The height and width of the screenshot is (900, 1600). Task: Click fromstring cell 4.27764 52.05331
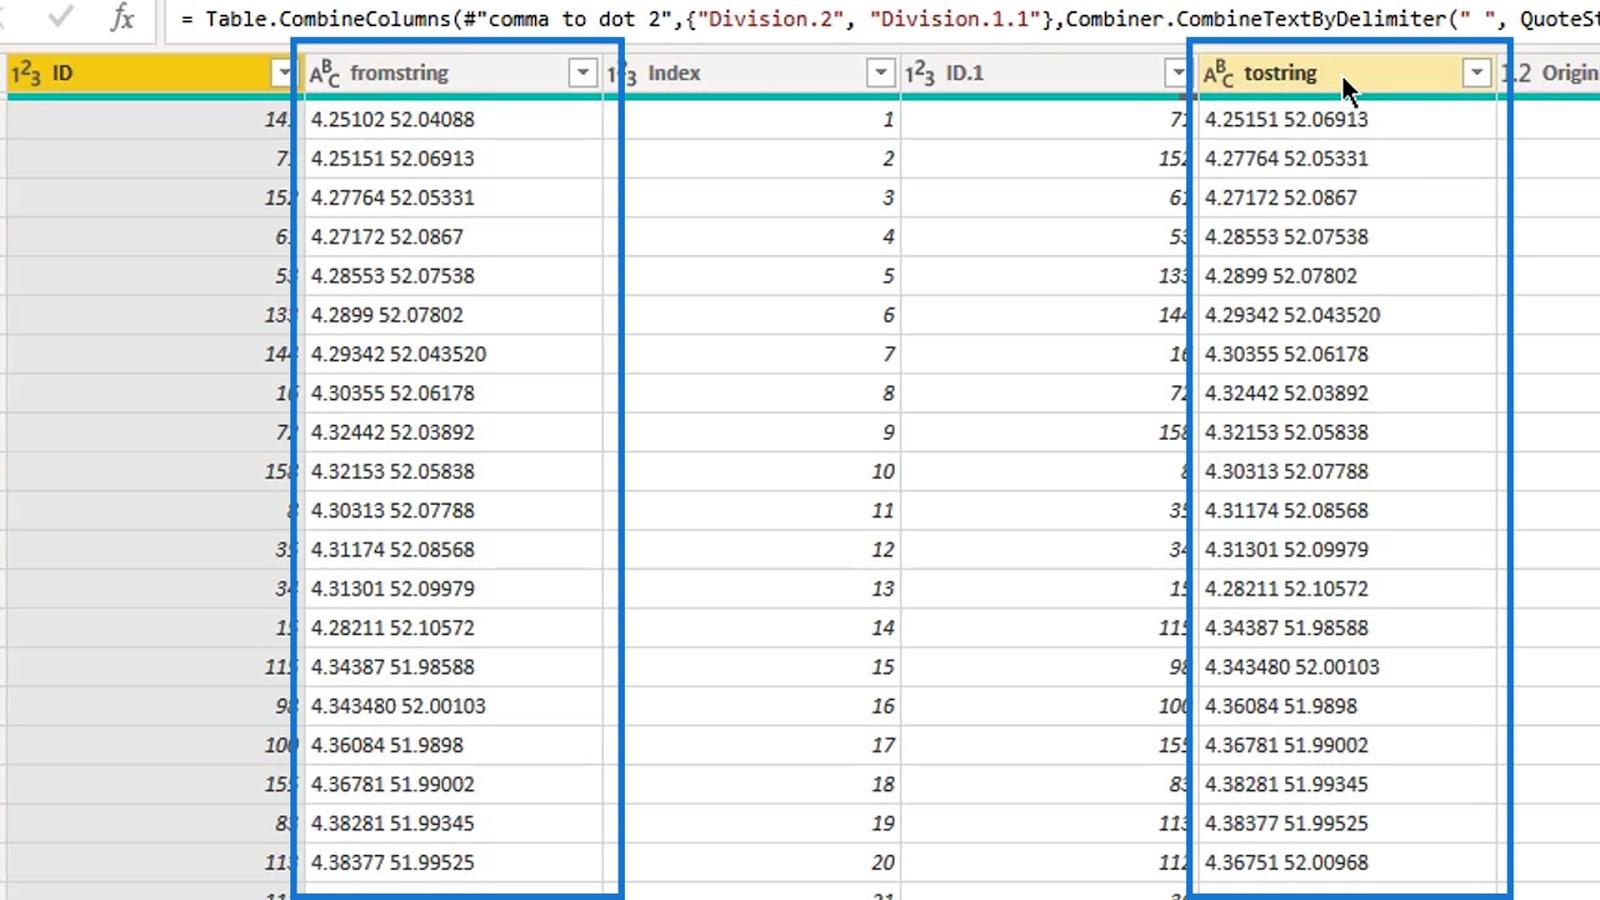click(x=452, y=198)
